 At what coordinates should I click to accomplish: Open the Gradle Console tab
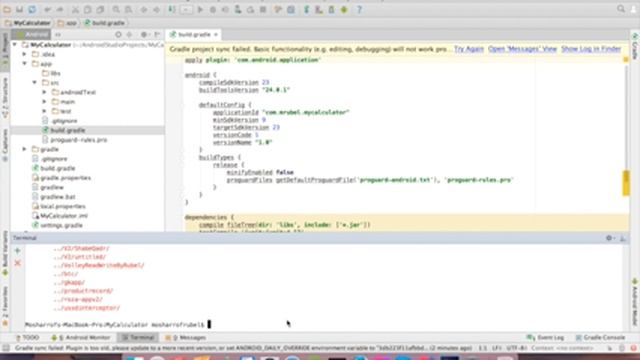(x=600, y=338)
